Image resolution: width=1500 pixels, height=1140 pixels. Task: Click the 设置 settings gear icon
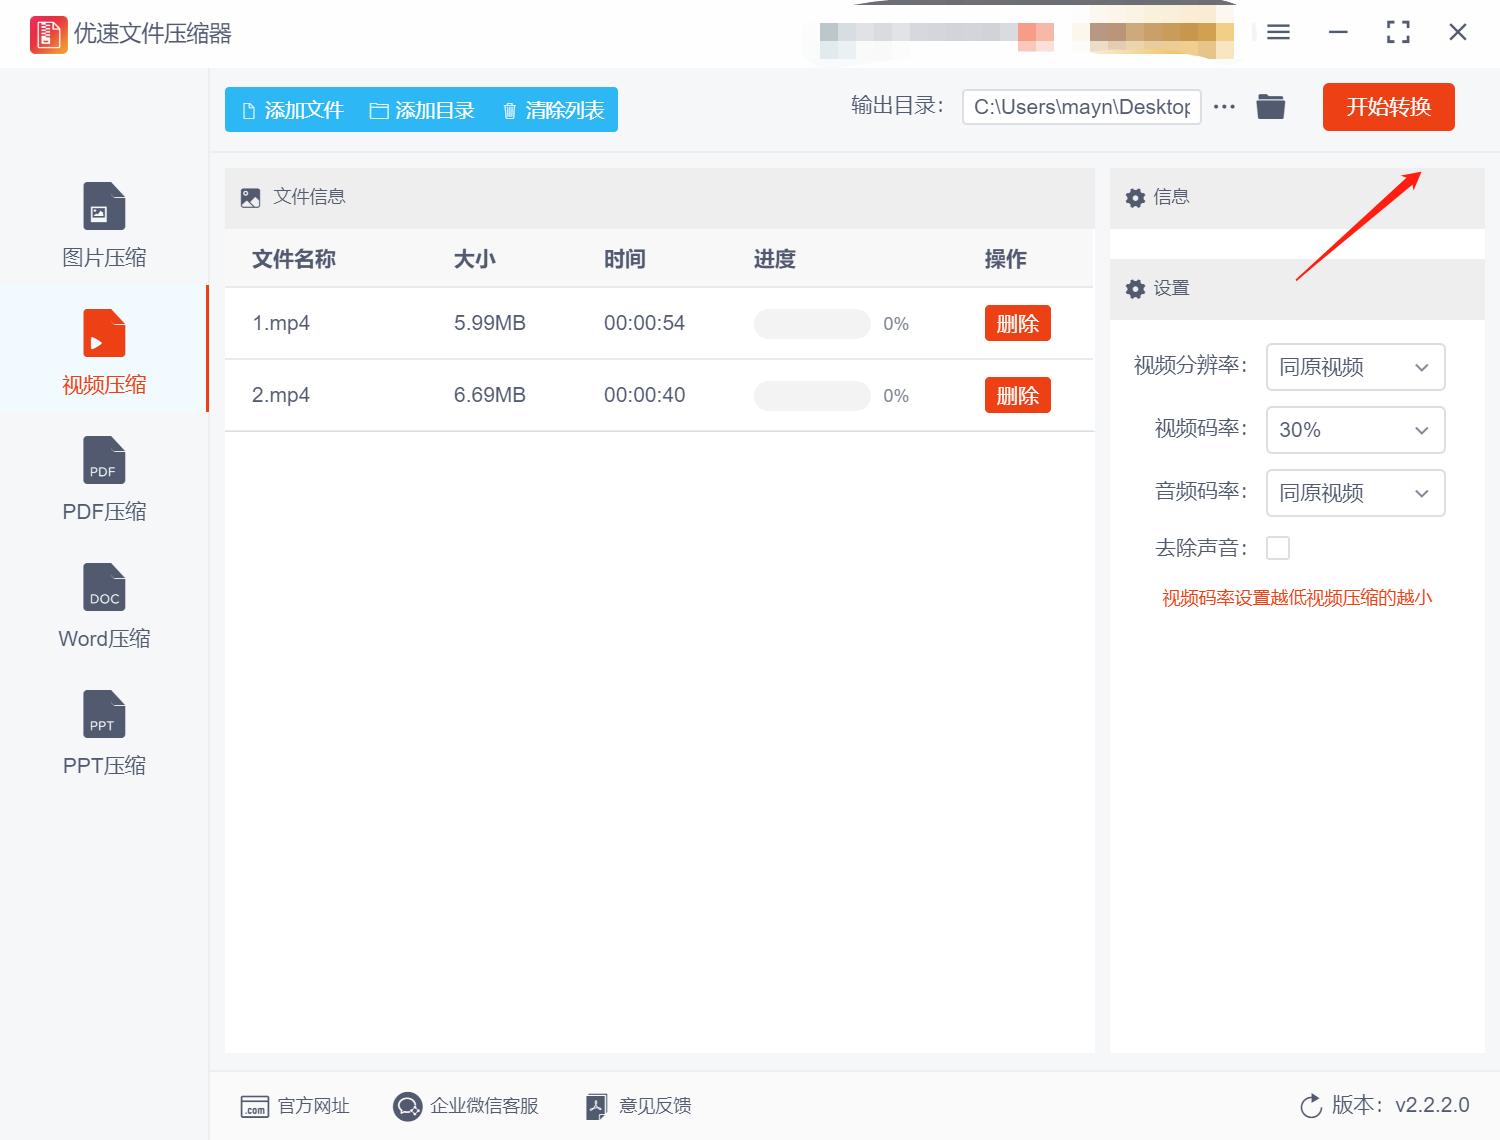point(1135,288)
